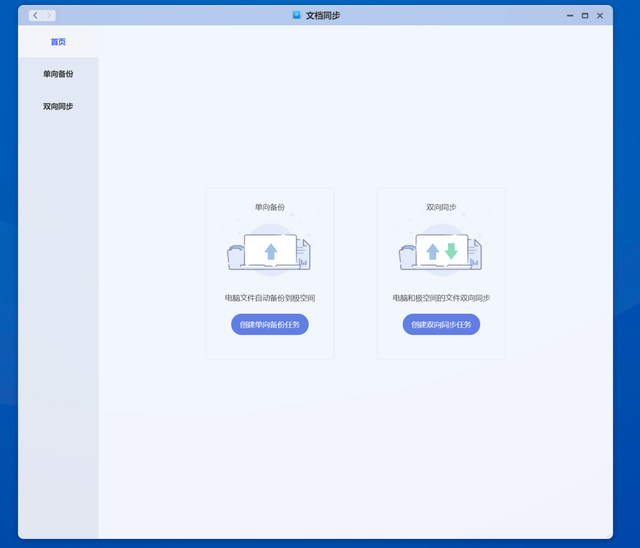Click the text 电脑文件自动备份到极空间
This screenshot has height=548, width=640.
[x=270, y=298]
